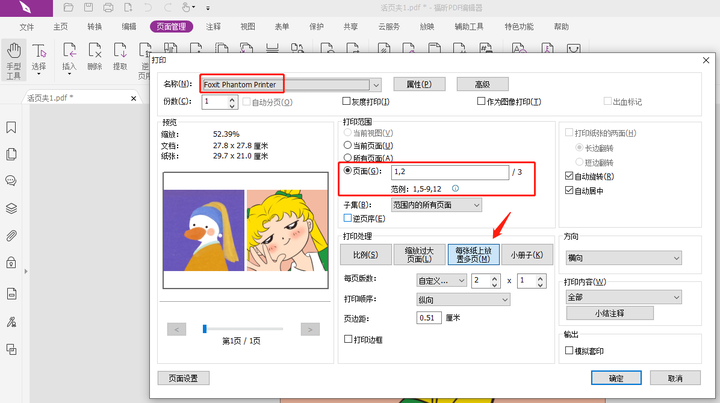Switch to the 保护 ribbon tab

pos(316,27)
